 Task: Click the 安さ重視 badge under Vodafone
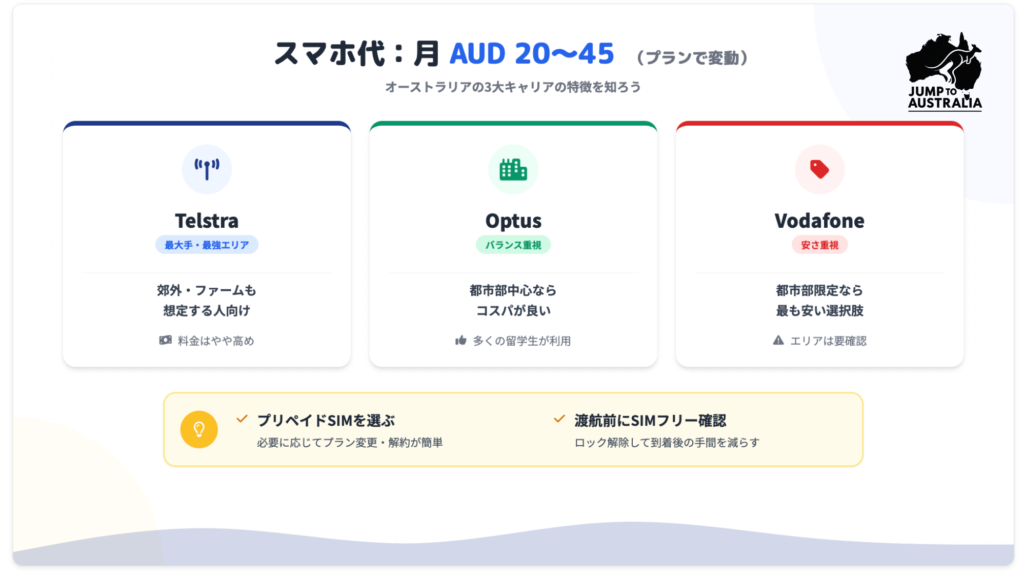(x=819, y=244)
